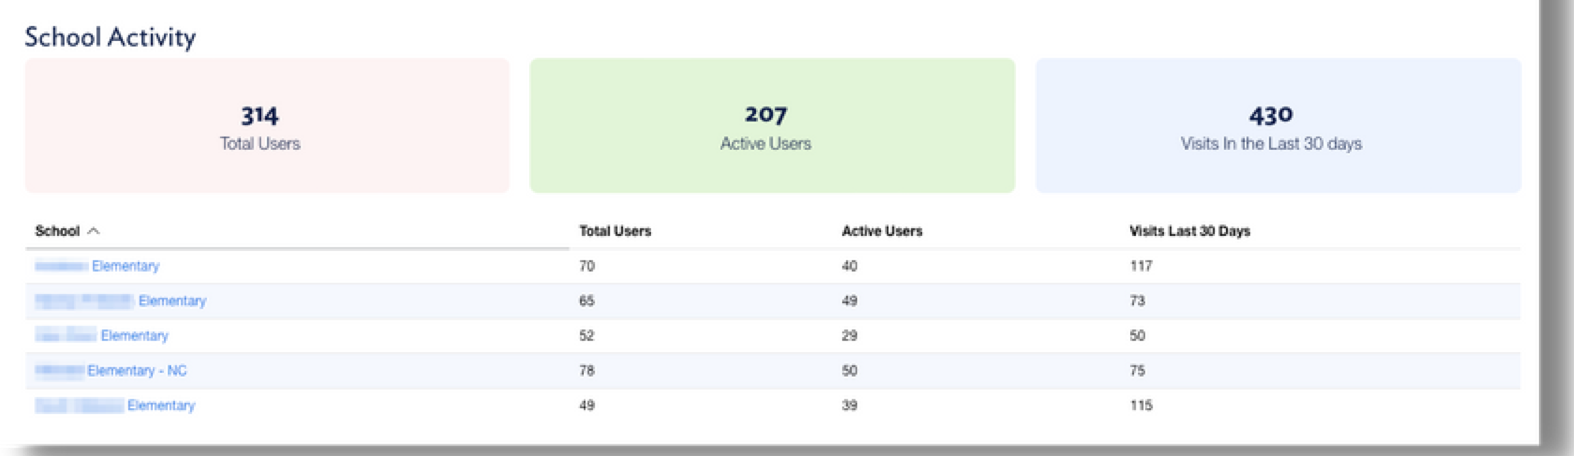
Task: Click the 29 active users cell
Action: coord(849,336)
